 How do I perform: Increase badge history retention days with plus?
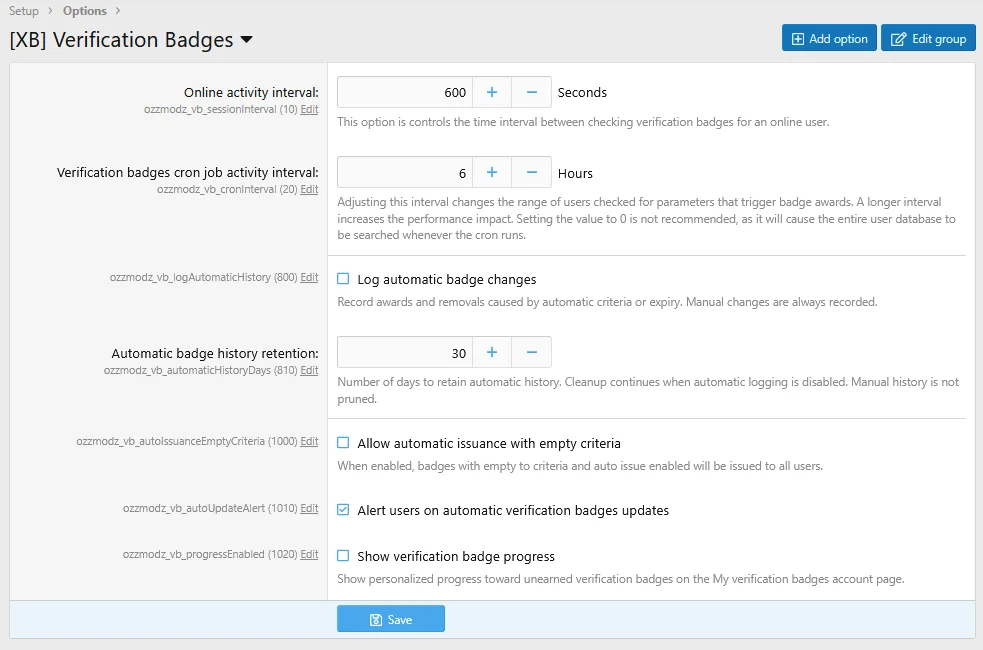tap(492, 352)
